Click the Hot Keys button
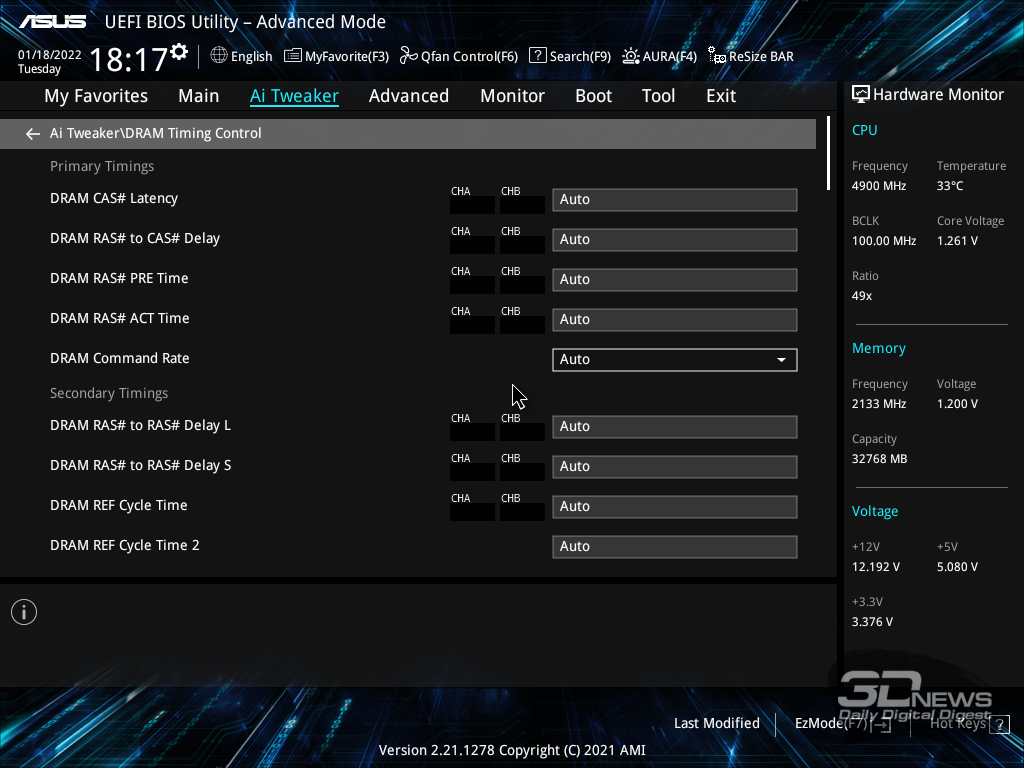This screenshot has height=768, width=1024. [969, 724]
